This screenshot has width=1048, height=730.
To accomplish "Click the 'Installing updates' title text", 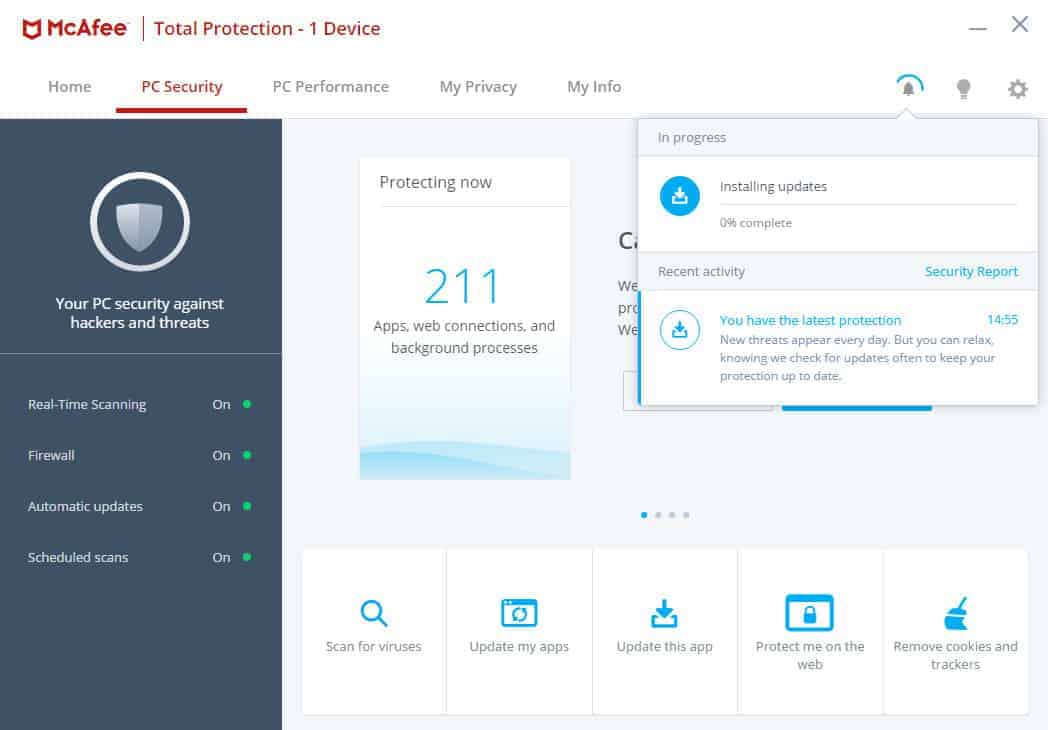I will click(773, 187).
